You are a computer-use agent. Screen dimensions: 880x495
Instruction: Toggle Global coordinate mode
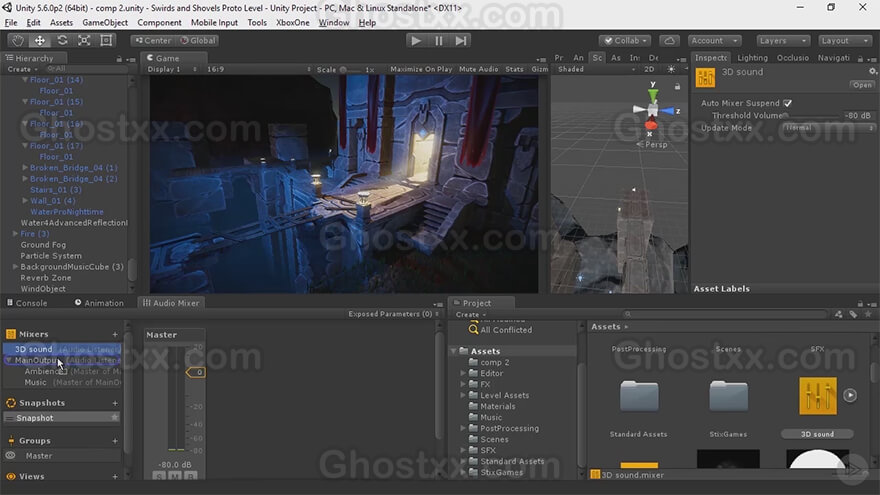198,40
